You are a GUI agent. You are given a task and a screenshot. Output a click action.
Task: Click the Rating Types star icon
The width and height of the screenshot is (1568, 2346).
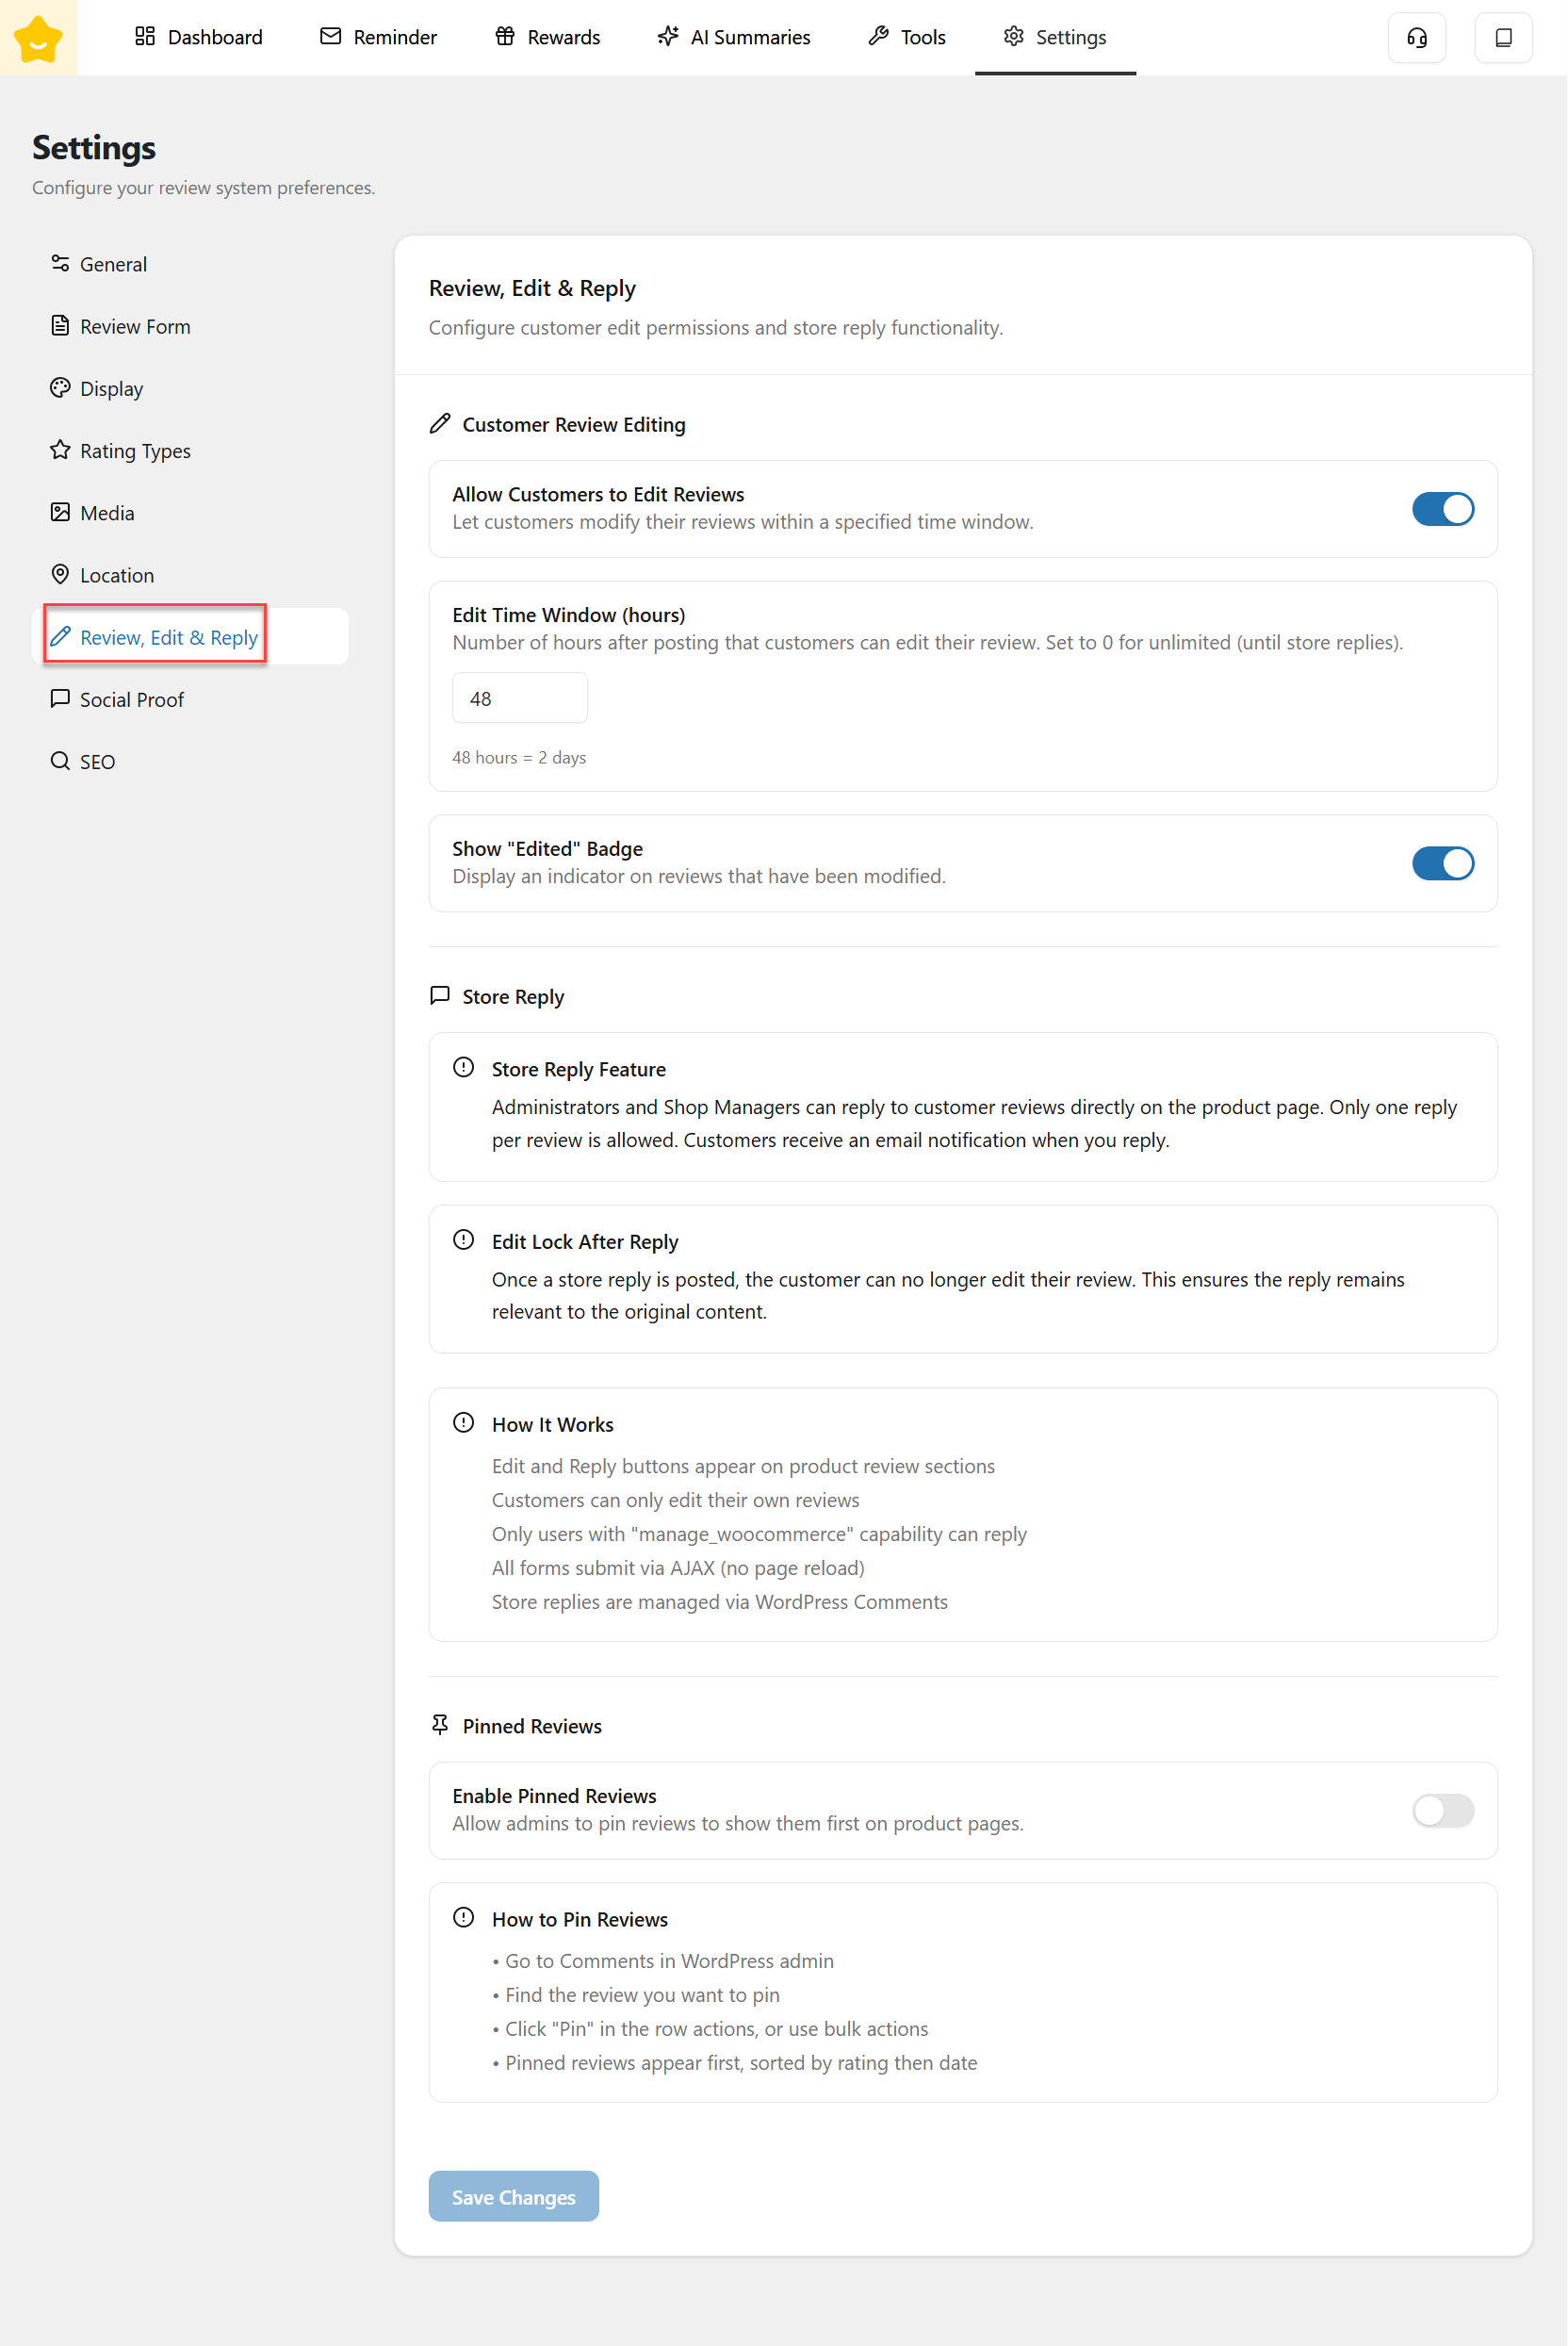60,450
